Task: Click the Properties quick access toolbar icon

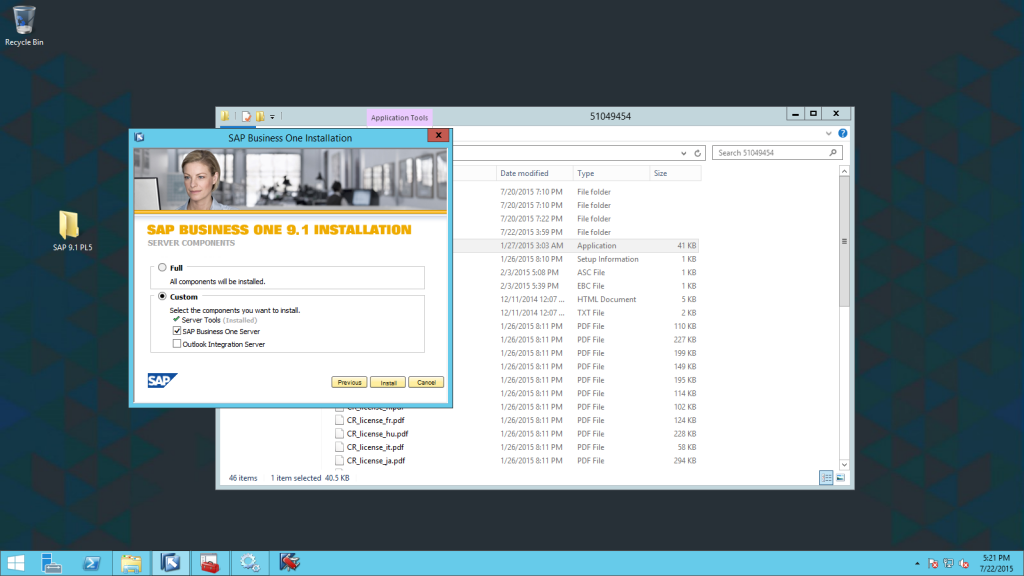Action: coord(246,116)
